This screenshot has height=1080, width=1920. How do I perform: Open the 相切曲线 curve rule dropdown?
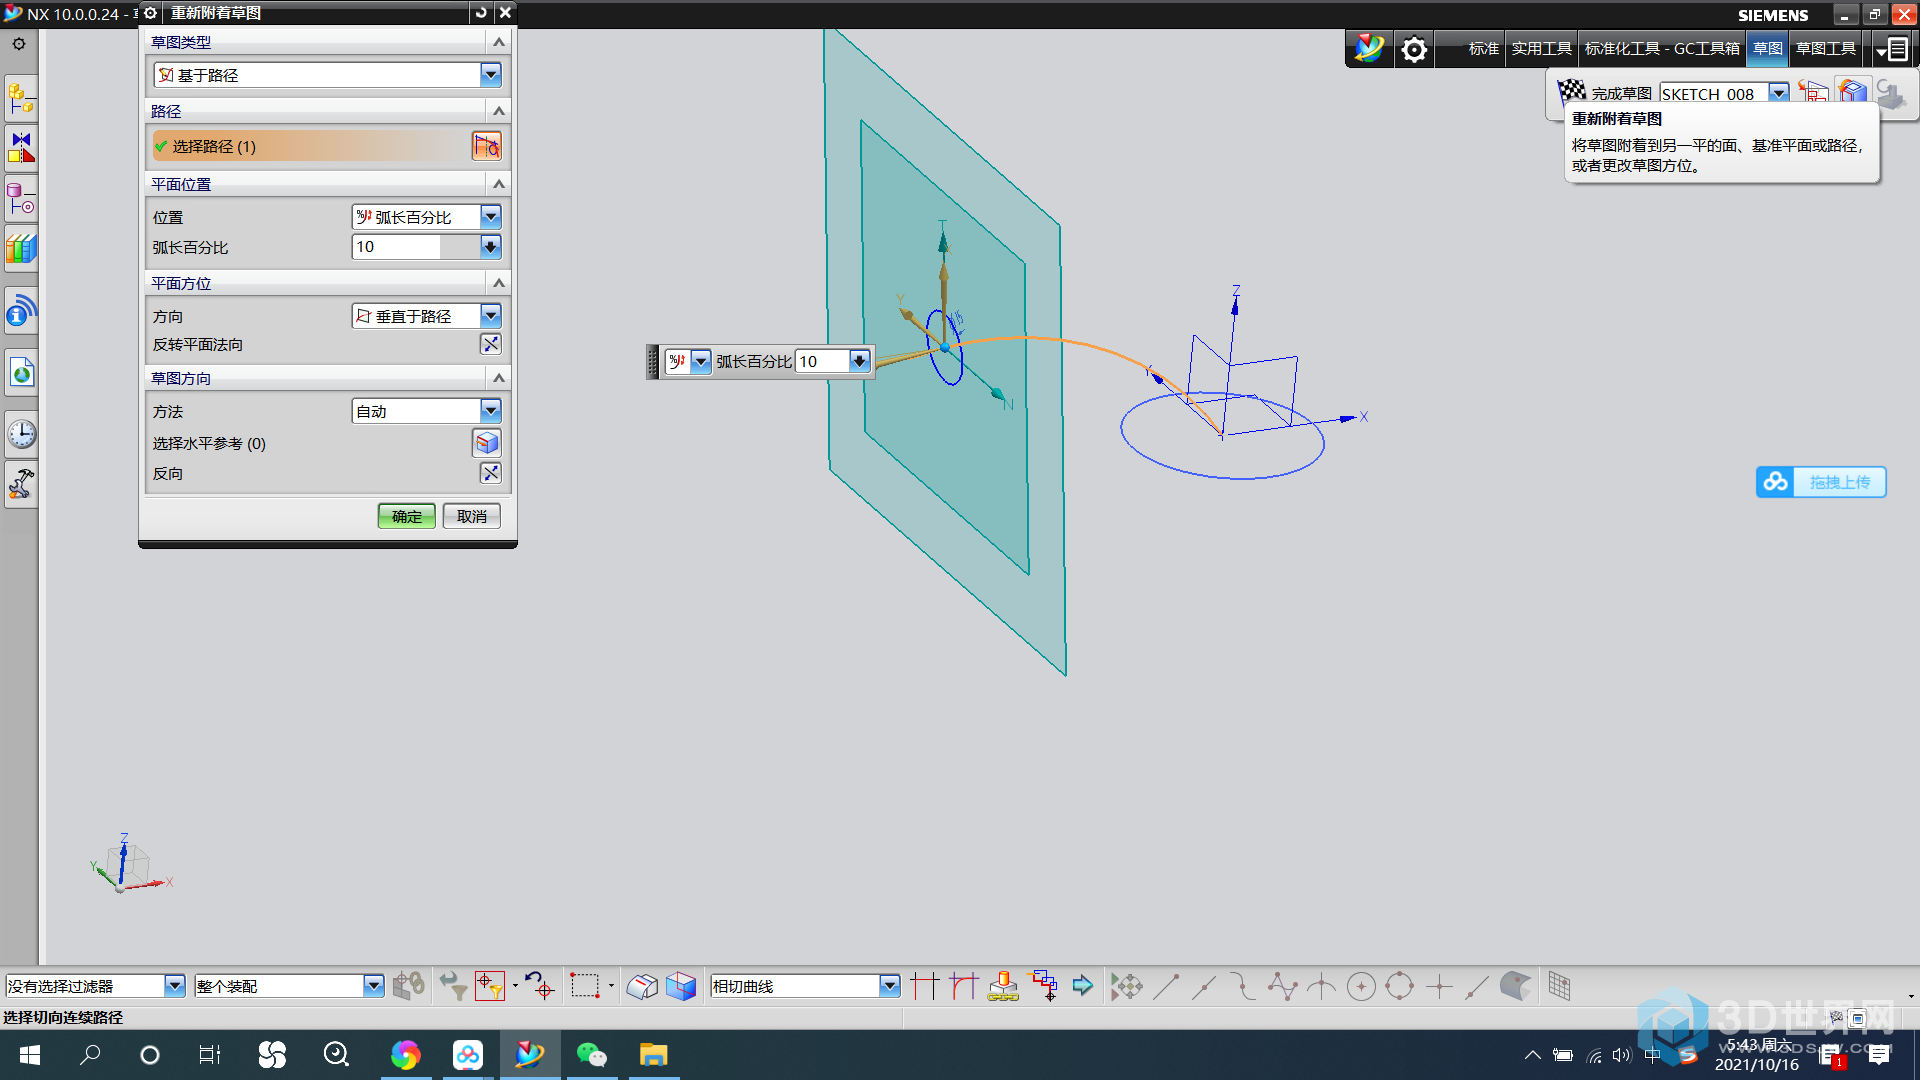click(889, 986)
